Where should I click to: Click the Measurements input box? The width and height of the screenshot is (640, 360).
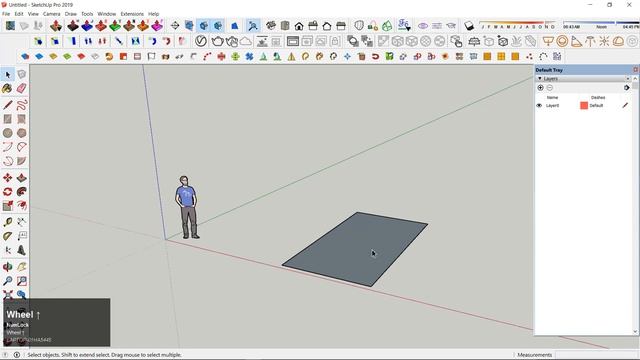(596, 355)
